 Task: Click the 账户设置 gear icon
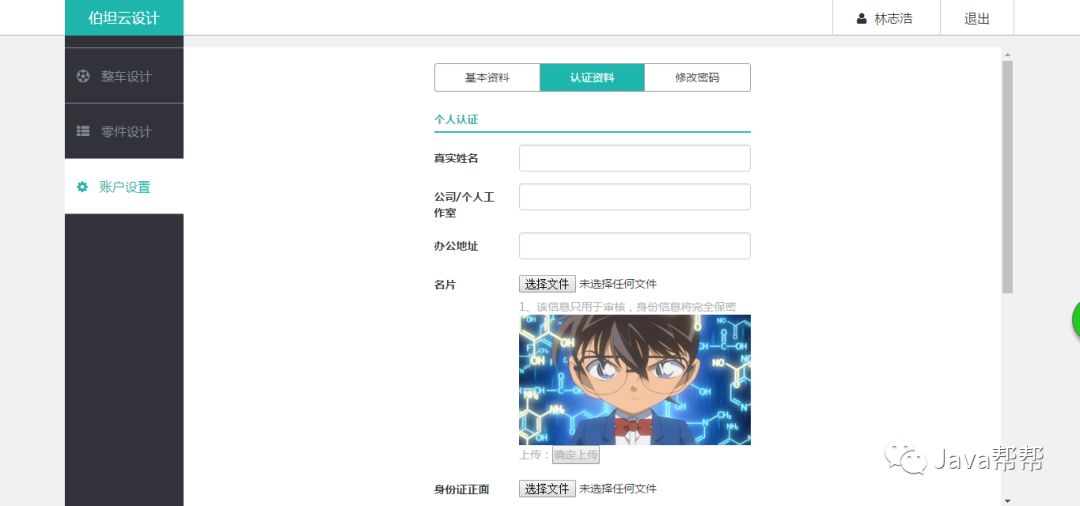pyautogui.click(x=83, y=187)
